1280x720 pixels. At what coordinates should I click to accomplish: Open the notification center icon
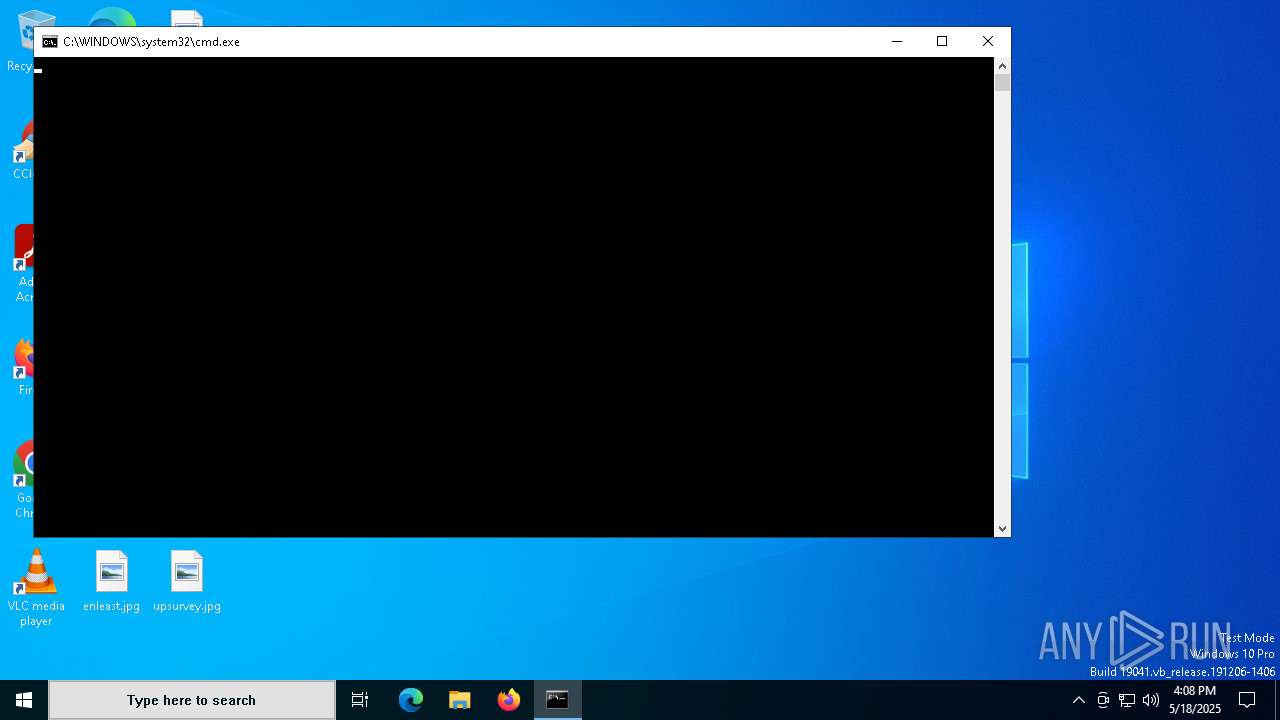[x=1247, y=700]
